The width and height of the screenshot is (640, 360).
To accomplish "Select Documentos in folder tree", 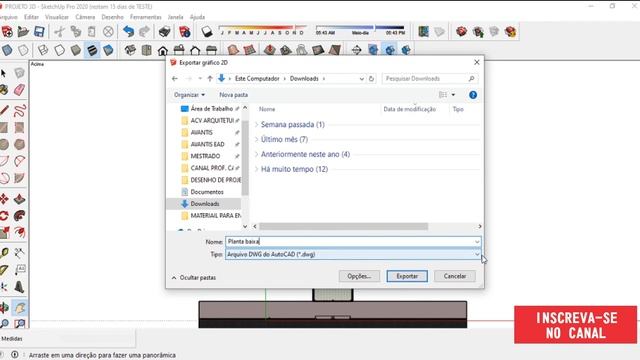I will tap(207, 192).
